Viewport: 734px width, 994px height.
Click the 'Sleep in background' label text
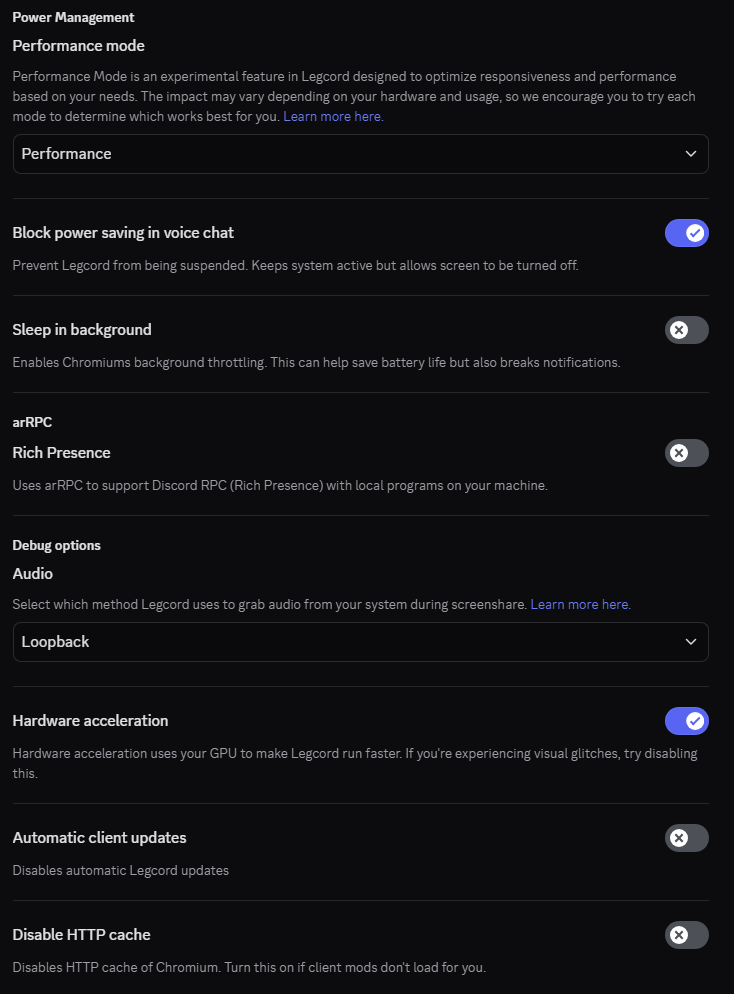(x=82, y=330)
